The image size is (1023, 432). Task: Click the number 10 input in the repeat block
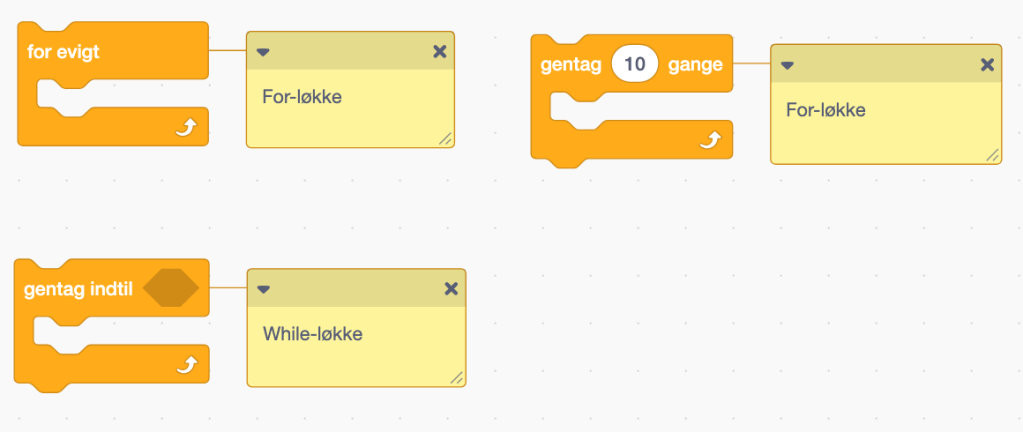click(x=635, y=65)
